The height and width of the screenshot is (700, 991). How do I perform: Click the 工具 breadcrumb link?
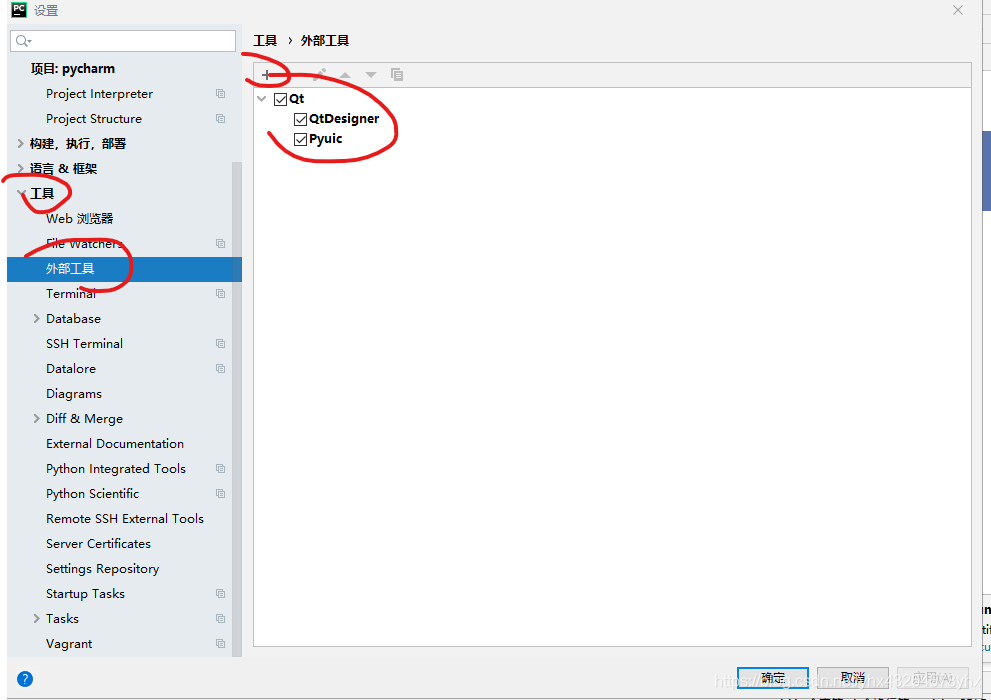click(265, 40)
